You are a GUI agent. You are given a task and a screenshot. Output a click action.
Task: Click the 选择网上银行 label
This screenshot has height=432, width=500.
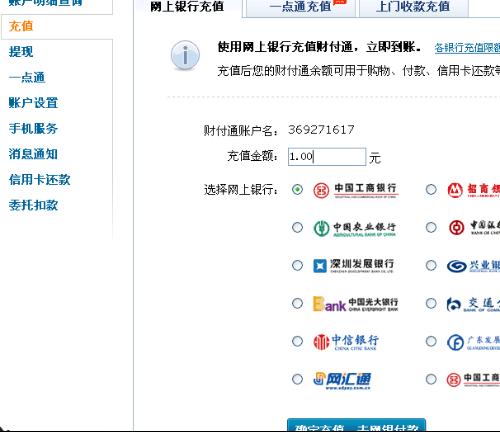[241, 190]
